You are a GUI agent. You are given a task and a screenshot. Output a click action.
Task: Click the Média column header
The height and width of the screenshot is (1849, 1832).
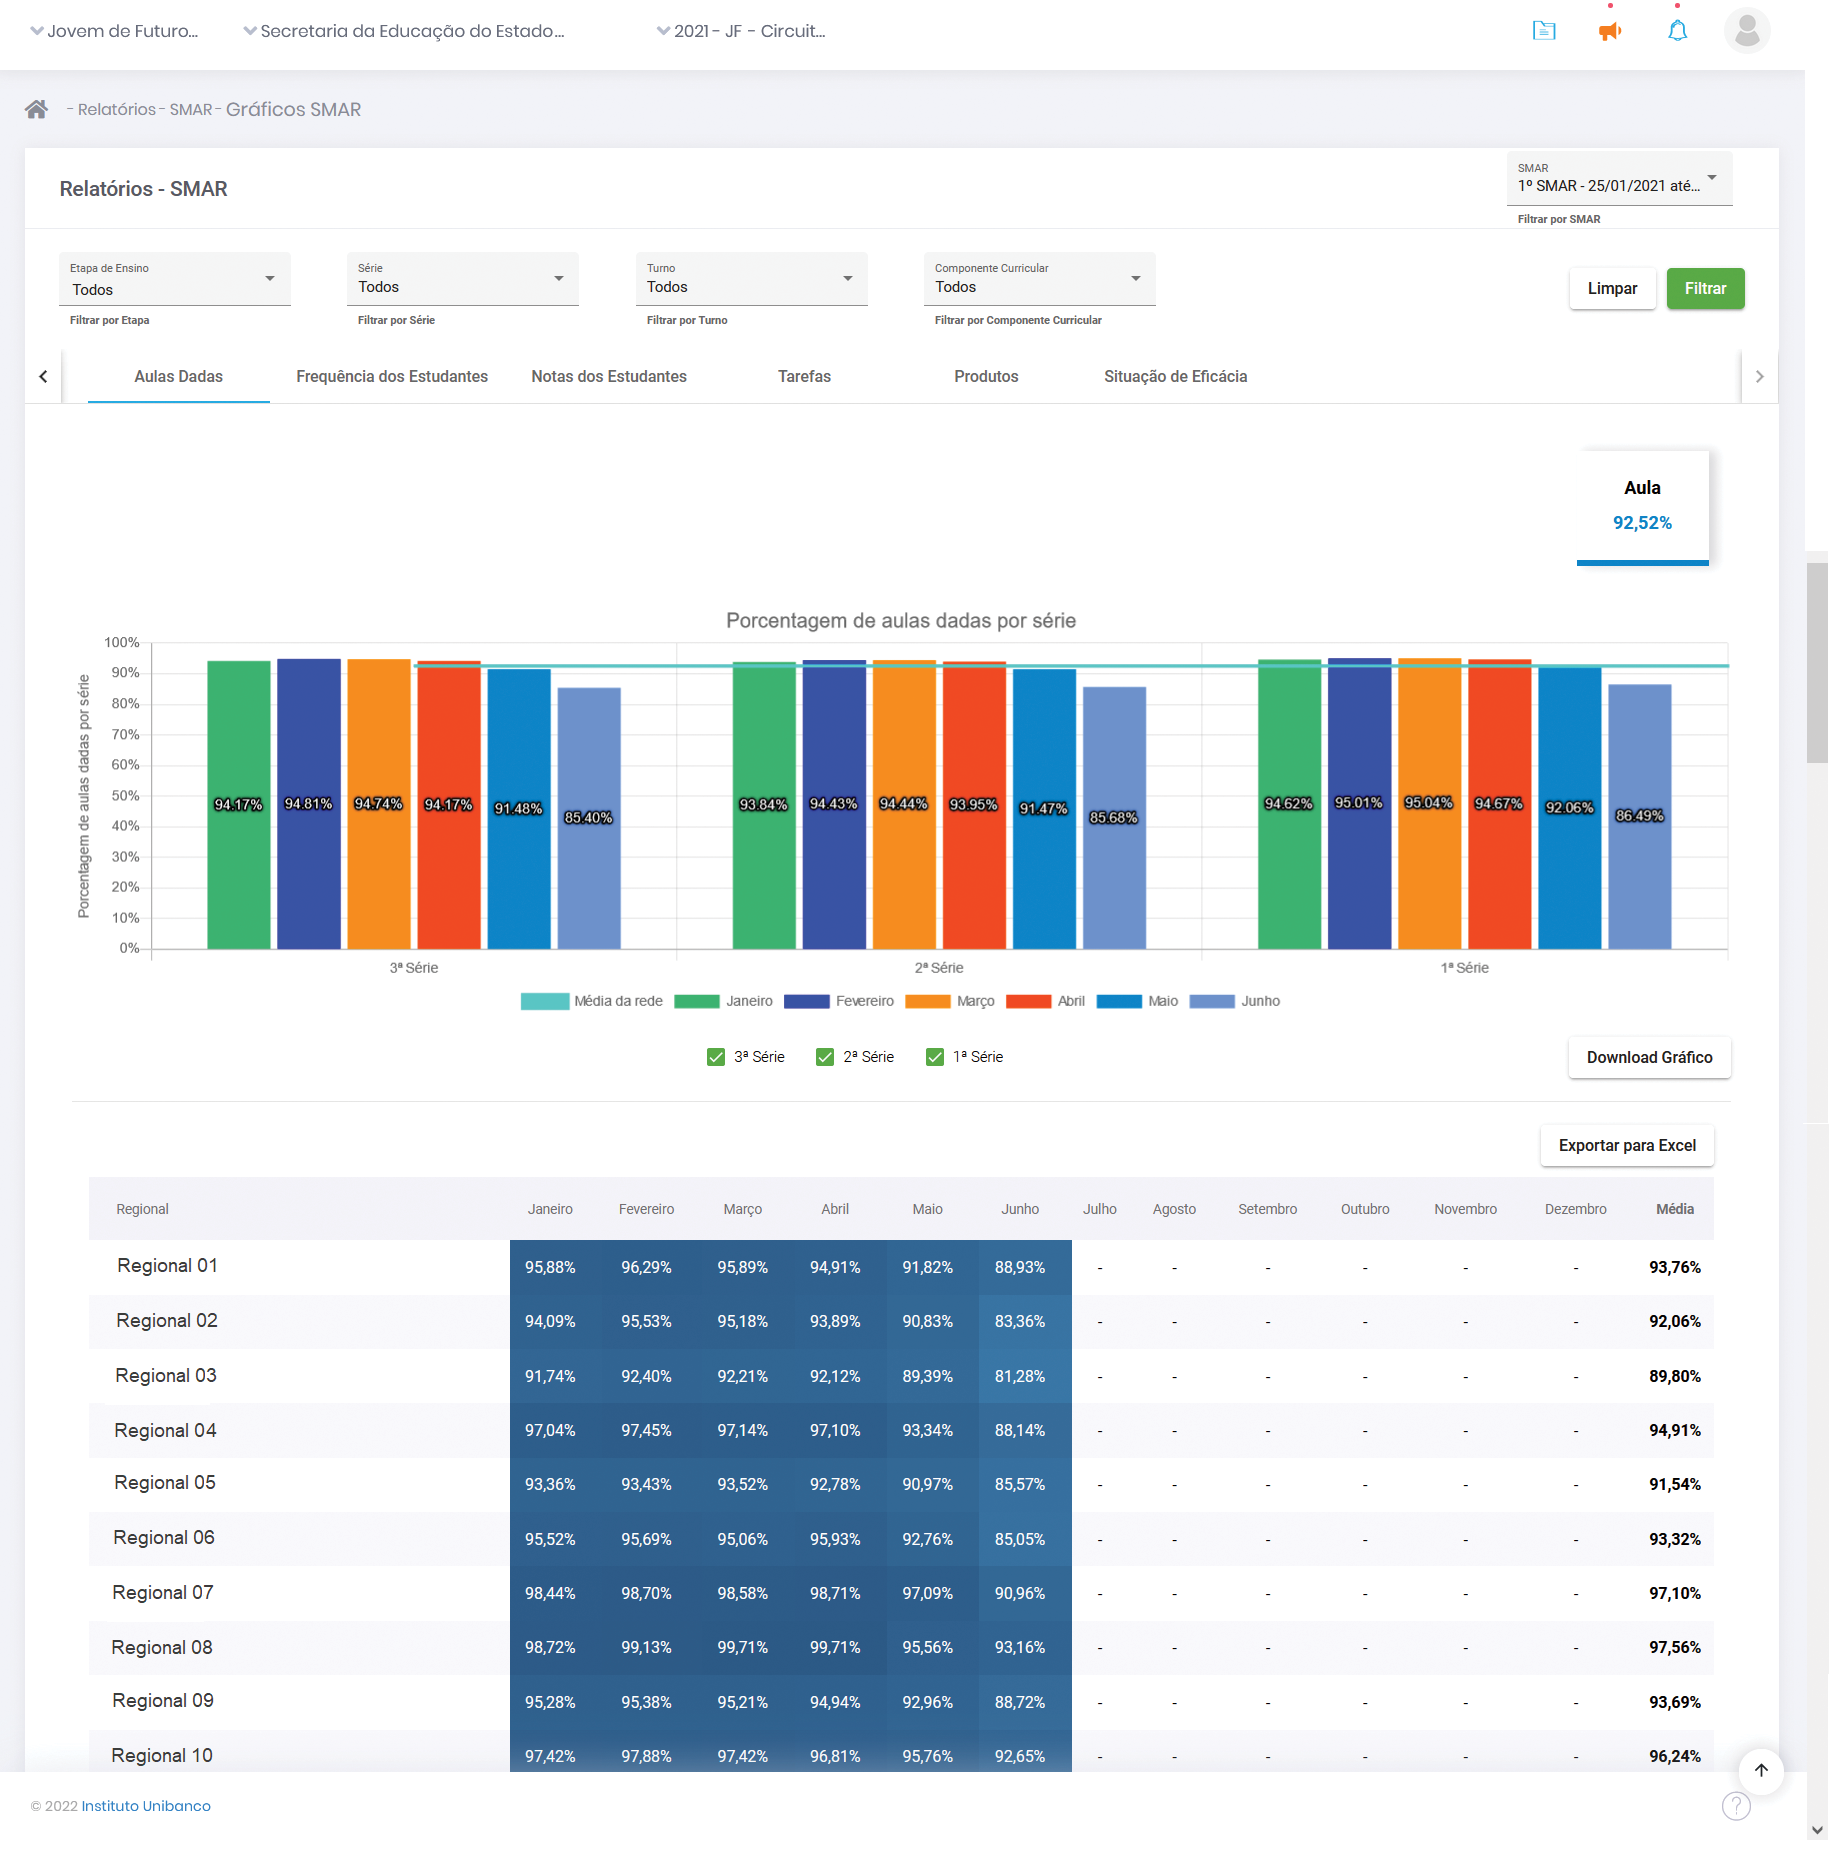1675,1210
